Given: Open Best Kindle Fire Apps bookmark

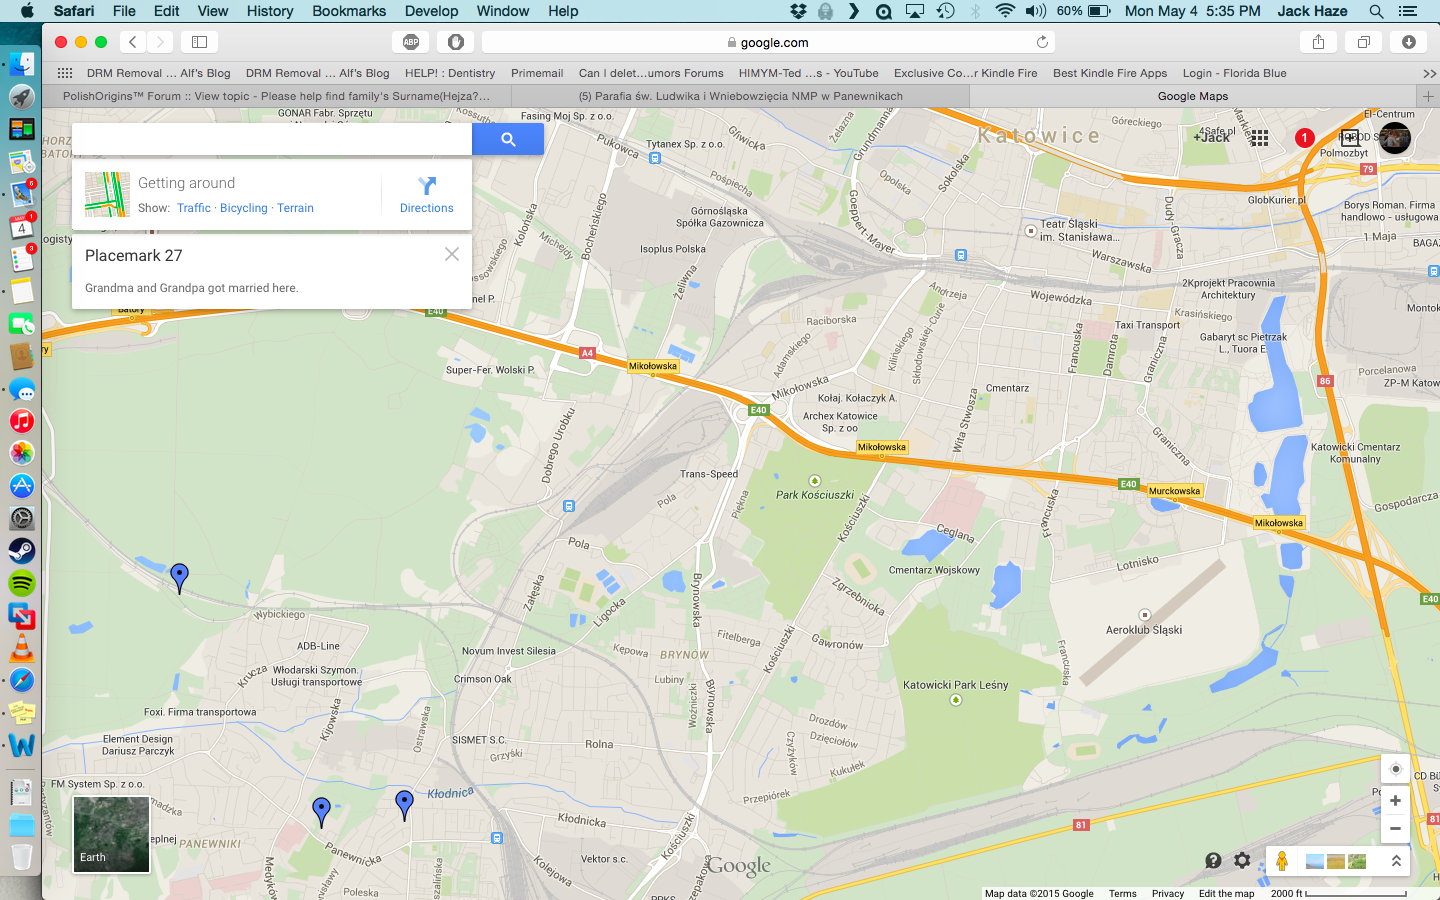Looking at the screenshot, I should pyautogui.click(x=1110, y=73).
